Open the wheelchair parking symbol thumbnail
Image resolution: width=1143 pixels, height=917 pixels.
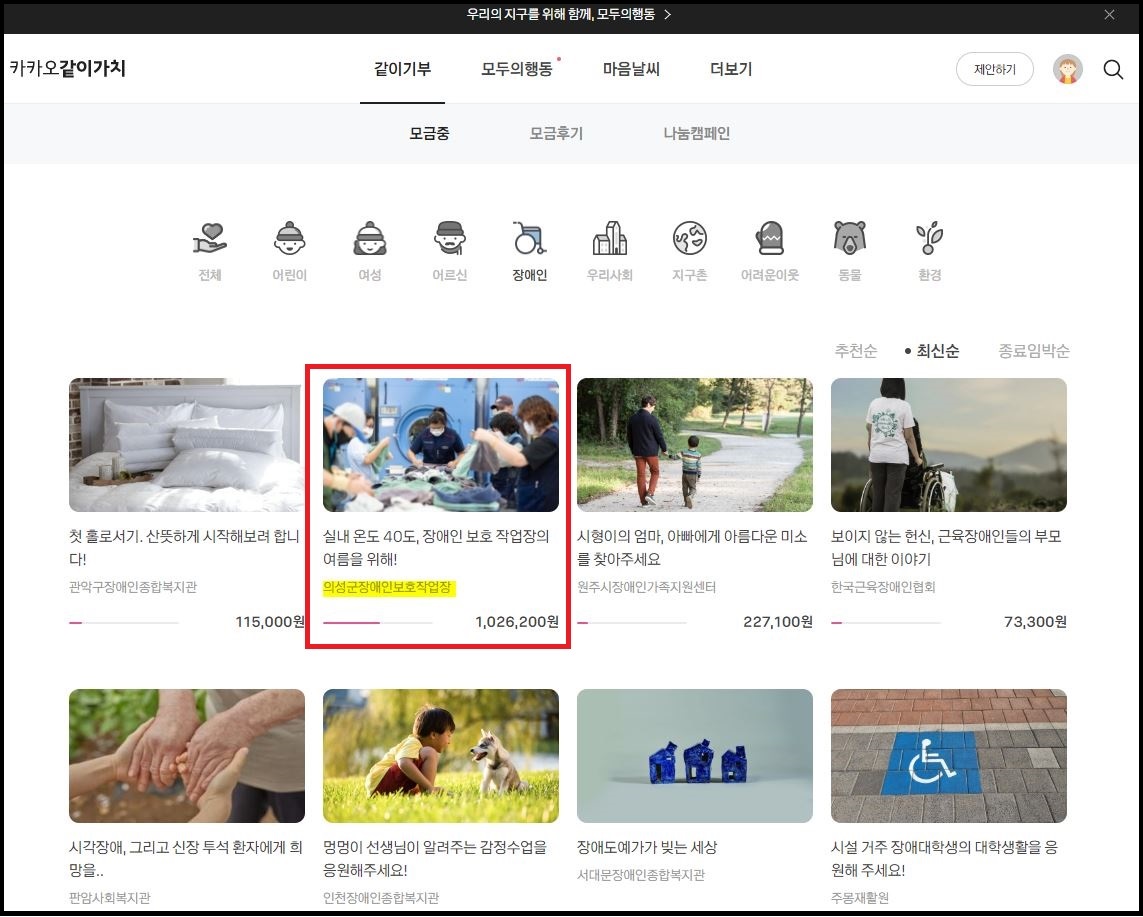948,756
